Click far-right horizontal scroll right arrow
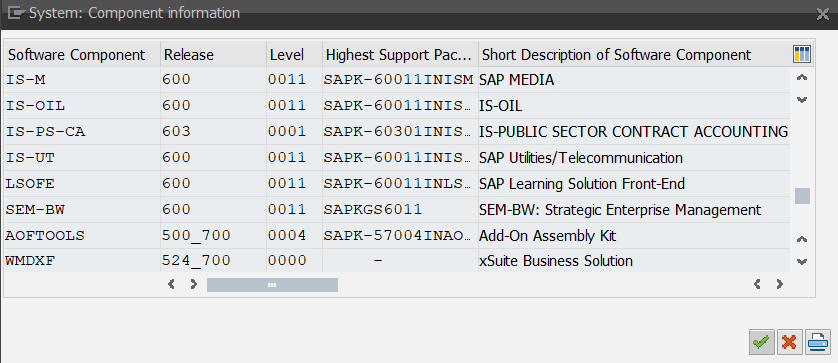This screenshot has width=838, height=363. point(780,284)
